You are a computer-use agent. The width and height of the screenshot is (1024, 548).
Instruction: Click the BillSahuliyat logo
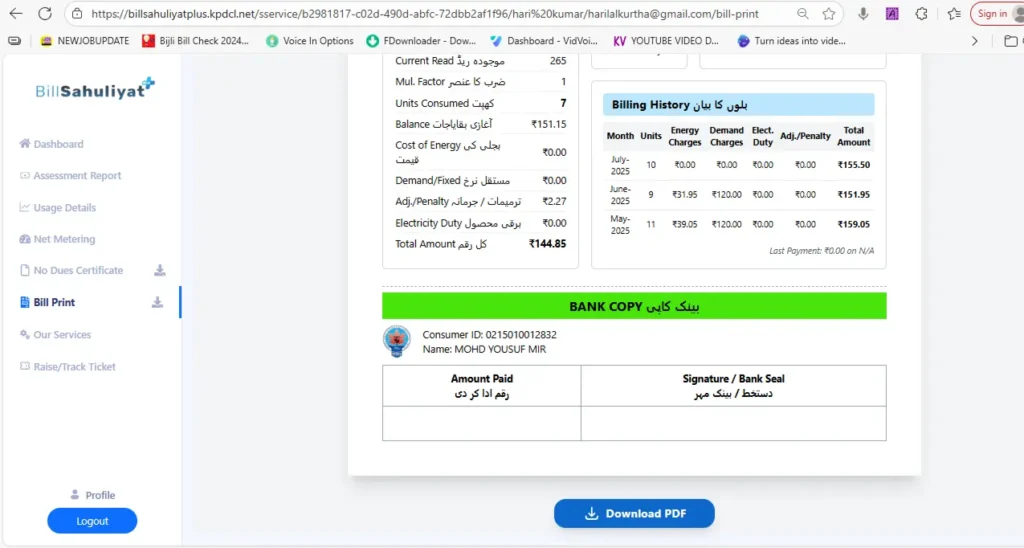tap(94, 90)
